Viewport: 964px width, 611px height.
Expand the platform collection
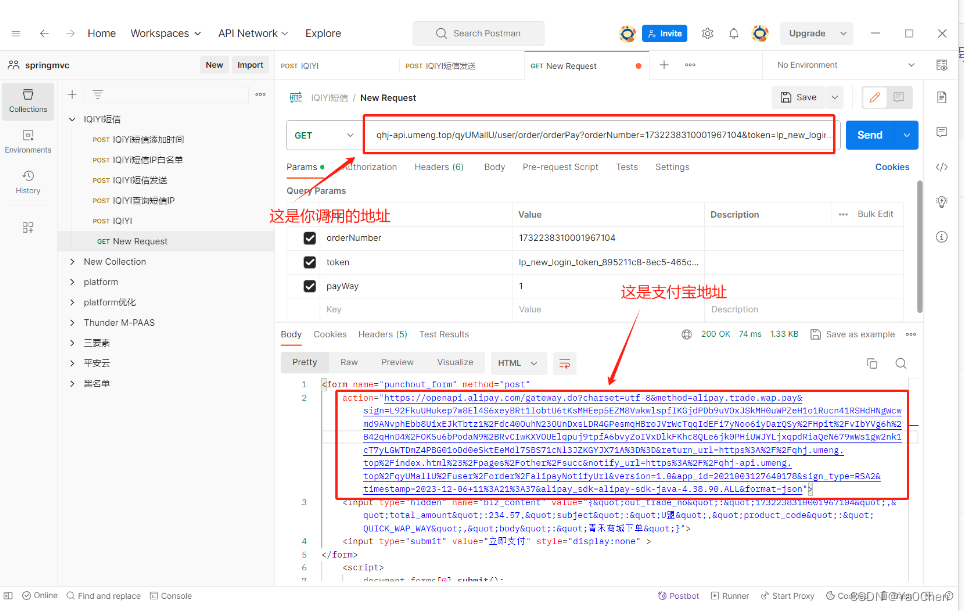pyautogui.click(x=72, y=282)
